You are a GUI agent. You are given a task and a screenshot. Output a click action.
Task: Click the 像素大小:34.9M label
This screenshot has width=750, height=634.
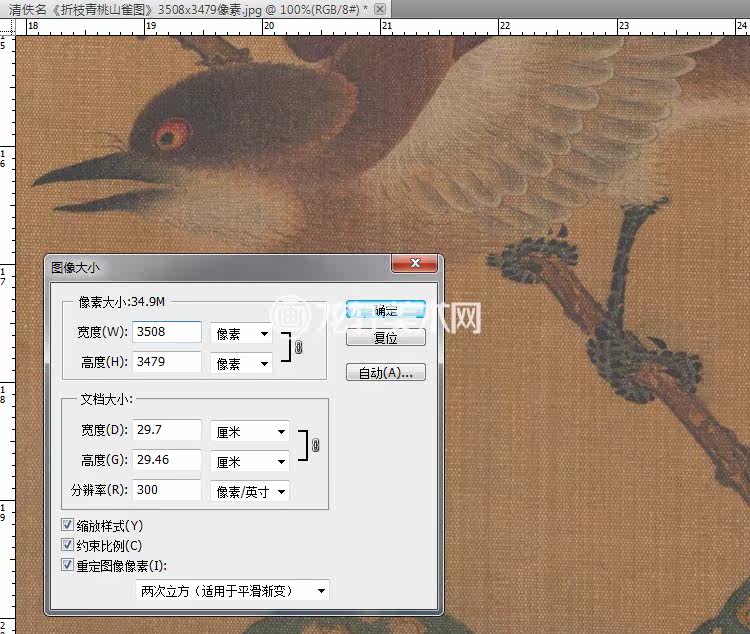(121, 302)
